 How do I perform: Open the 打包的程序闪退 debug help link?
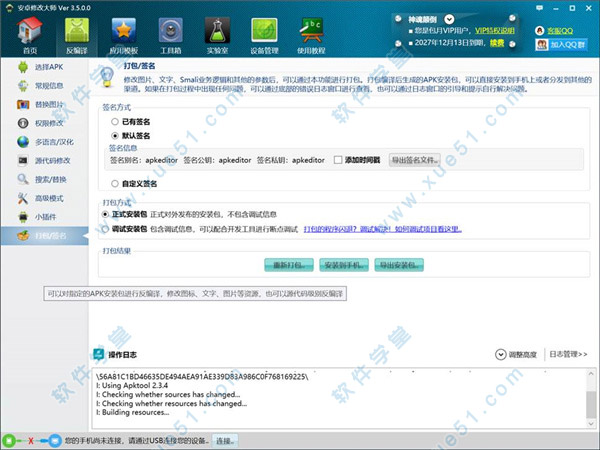click(x=383, y=229)
